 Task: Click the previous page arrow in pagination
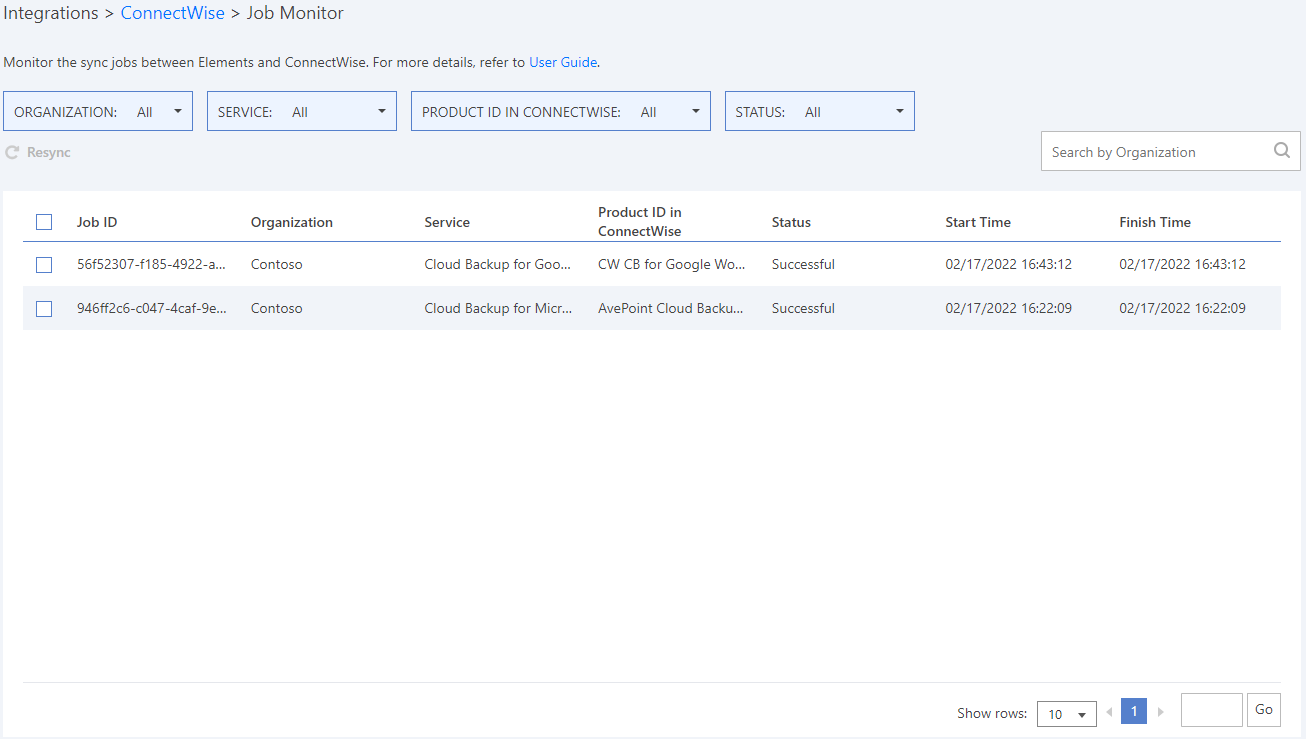(1109, 711)
